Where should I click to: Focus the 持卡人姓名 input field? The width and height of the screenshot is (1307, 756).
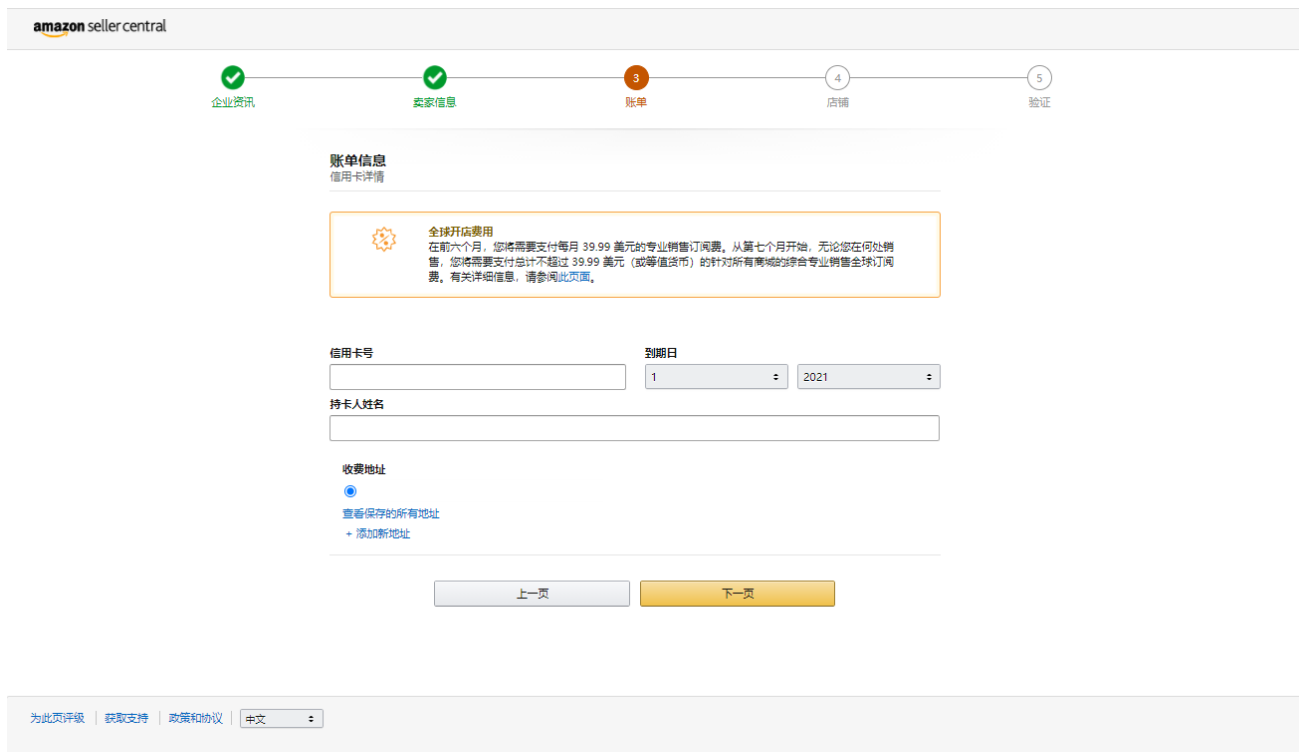634,428
